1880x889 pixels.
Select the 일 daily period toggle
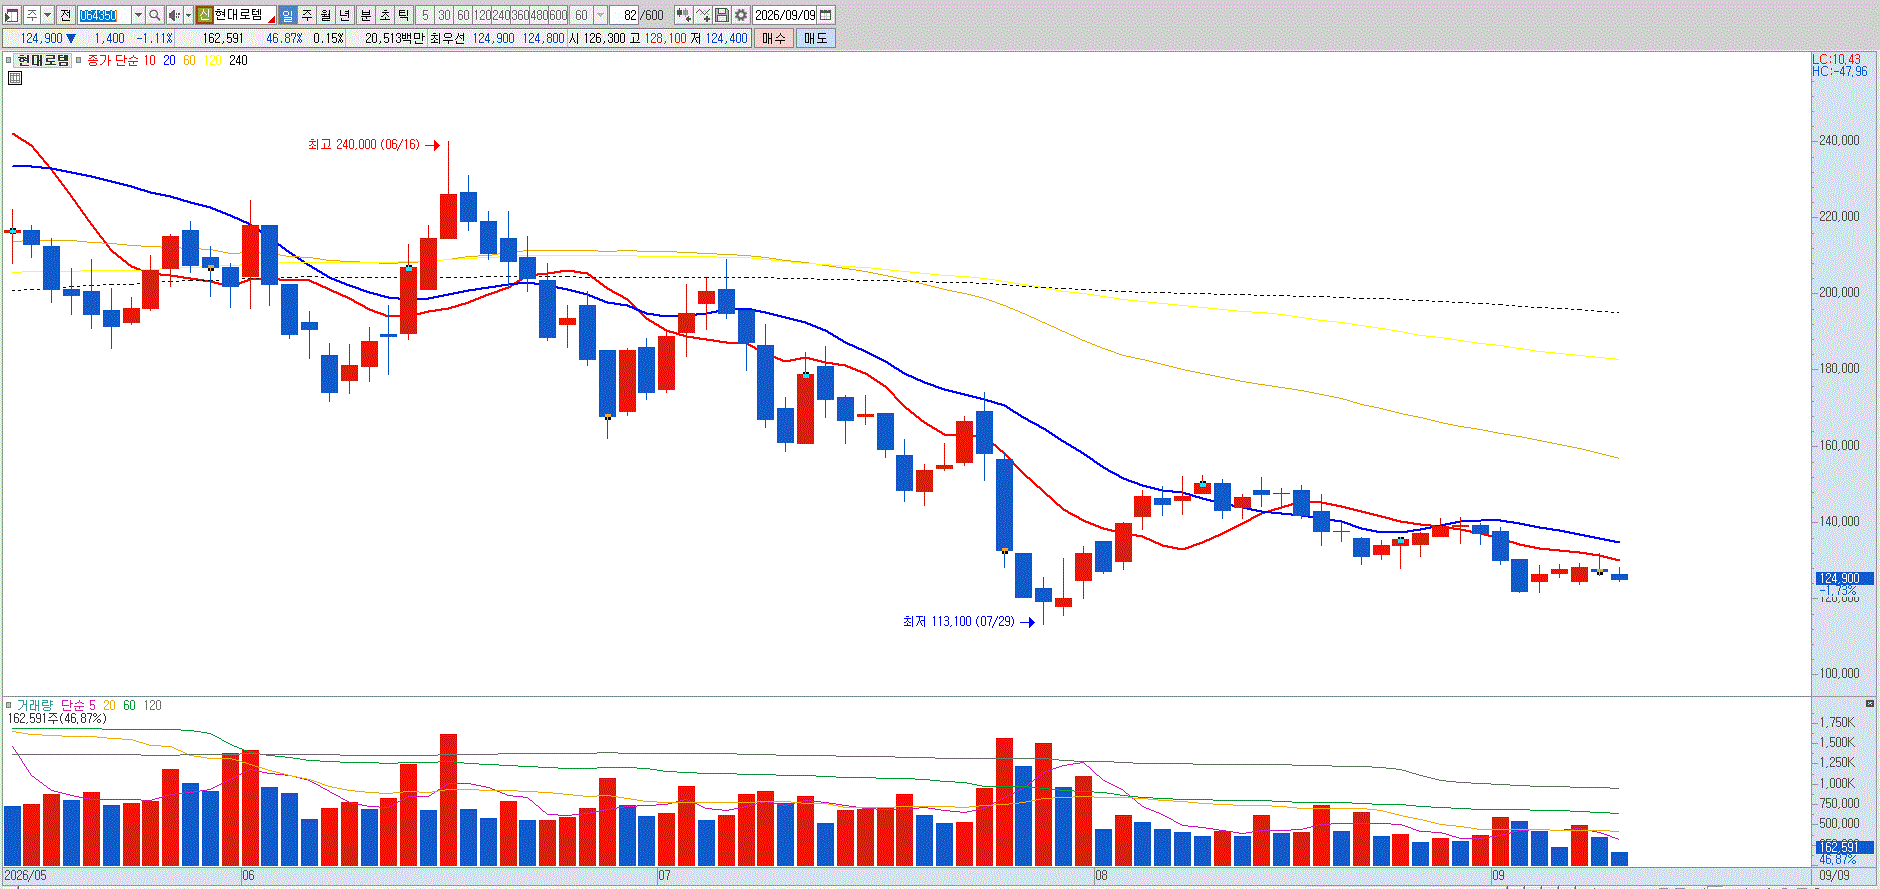pyautogui.click(x=288, y=15)
